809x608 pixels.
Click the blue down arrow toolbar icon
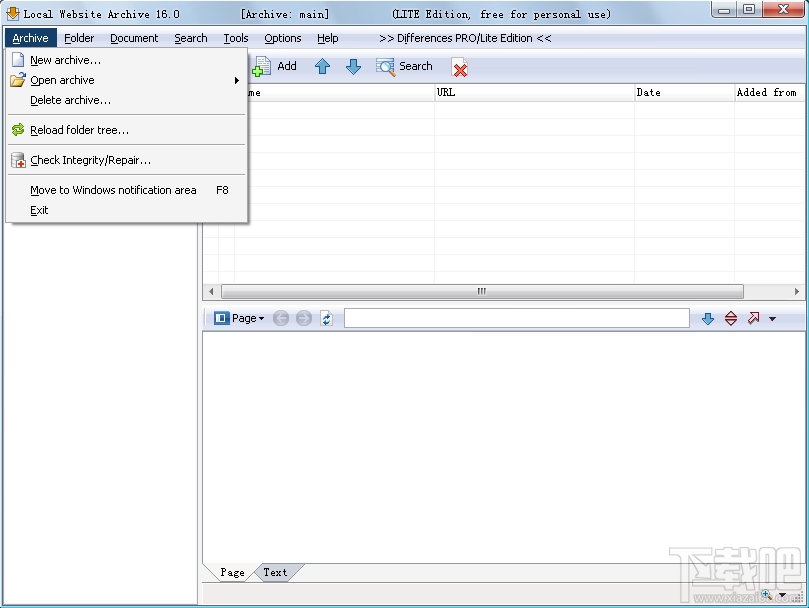click(x=353, y=67)
